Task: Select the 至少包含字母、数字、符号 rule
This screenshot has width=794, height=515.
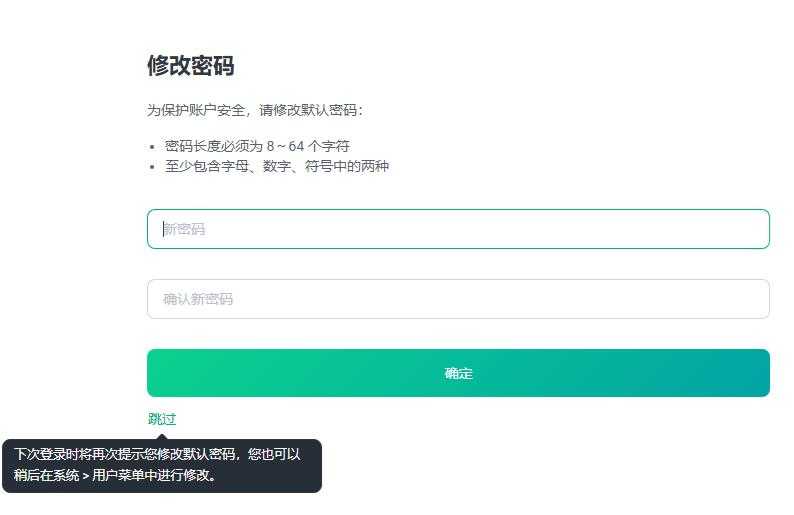Action: coord(276,166)
